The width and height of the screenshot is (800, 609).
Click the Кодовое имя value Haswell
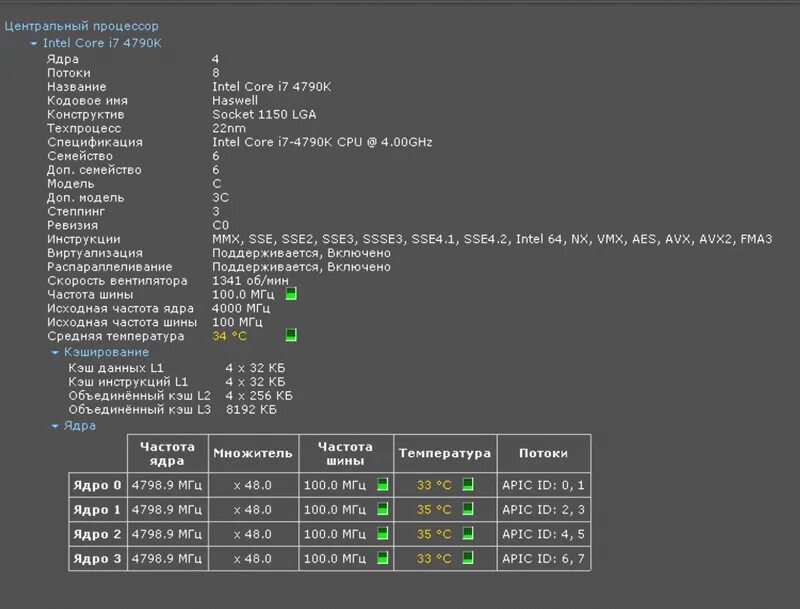tap(235, 100)
